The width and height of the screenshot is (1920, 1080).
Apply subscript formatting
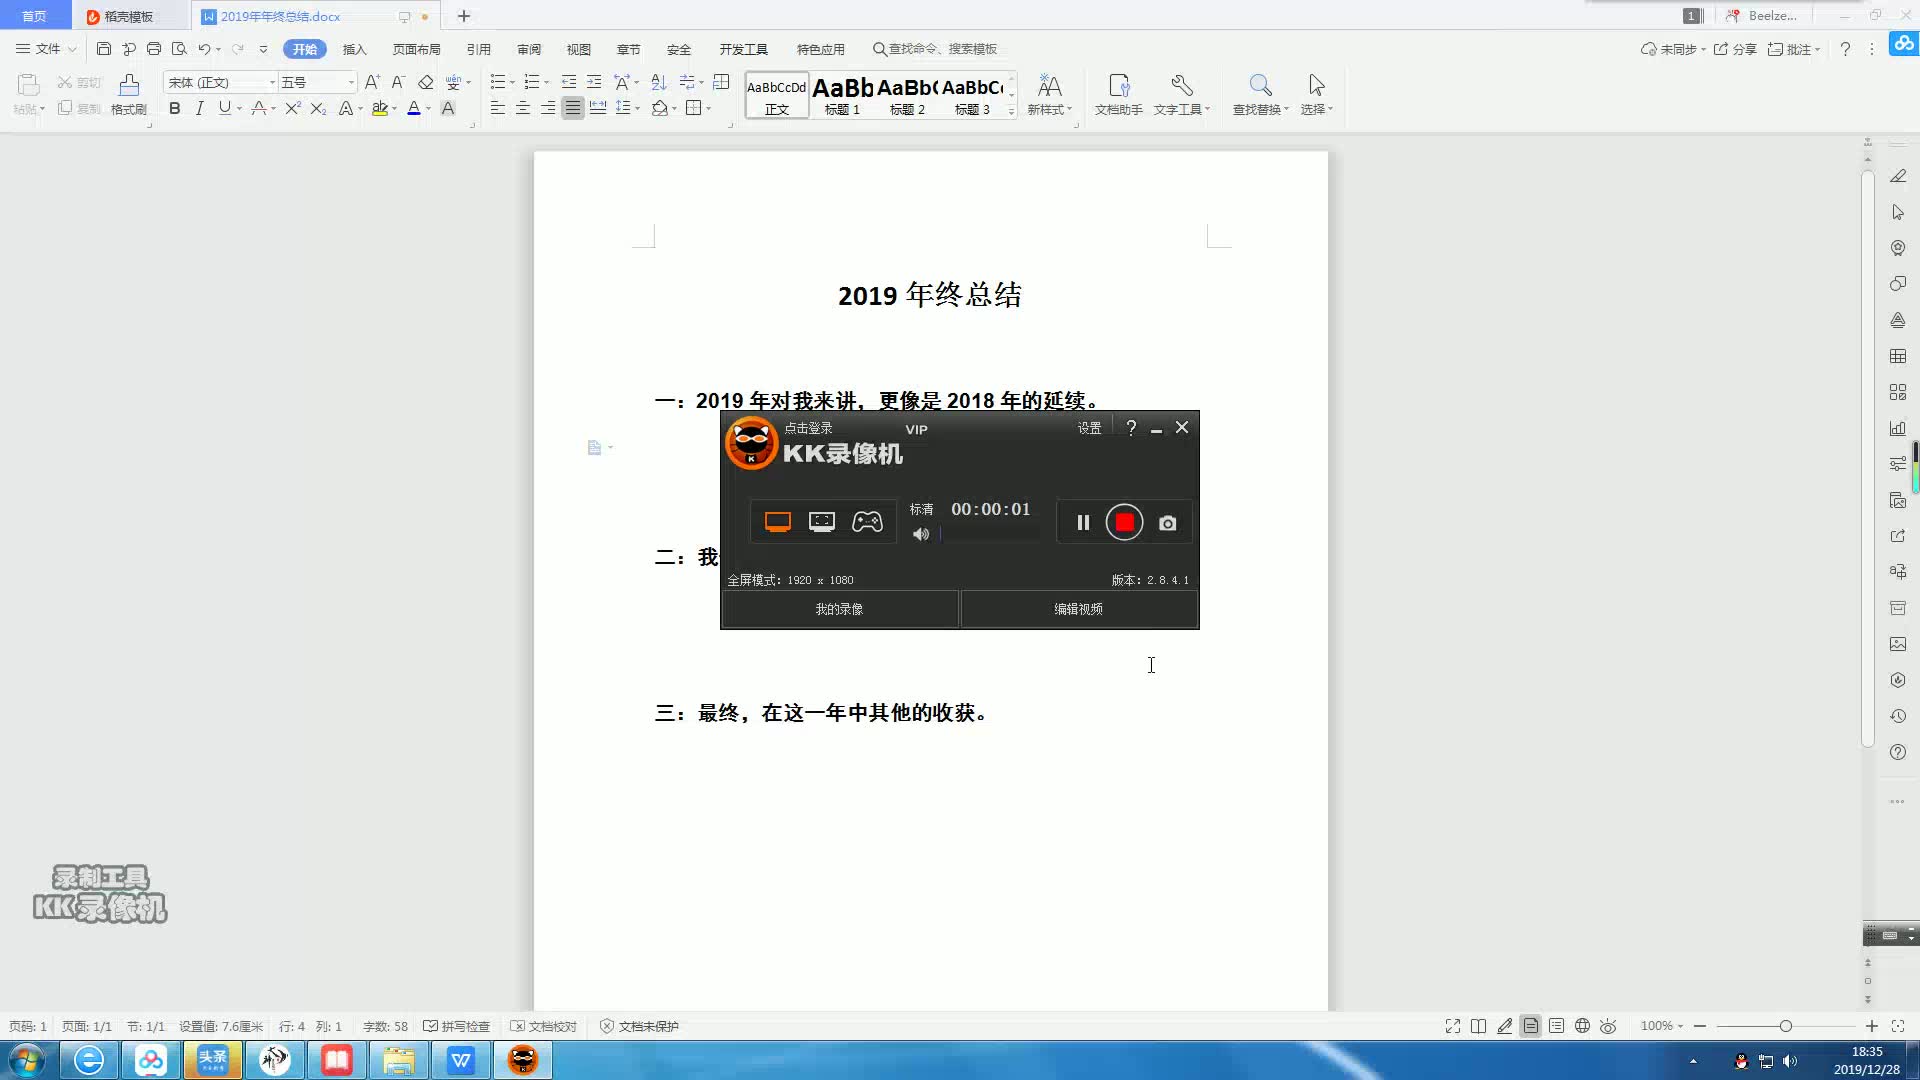pos(318,108)
